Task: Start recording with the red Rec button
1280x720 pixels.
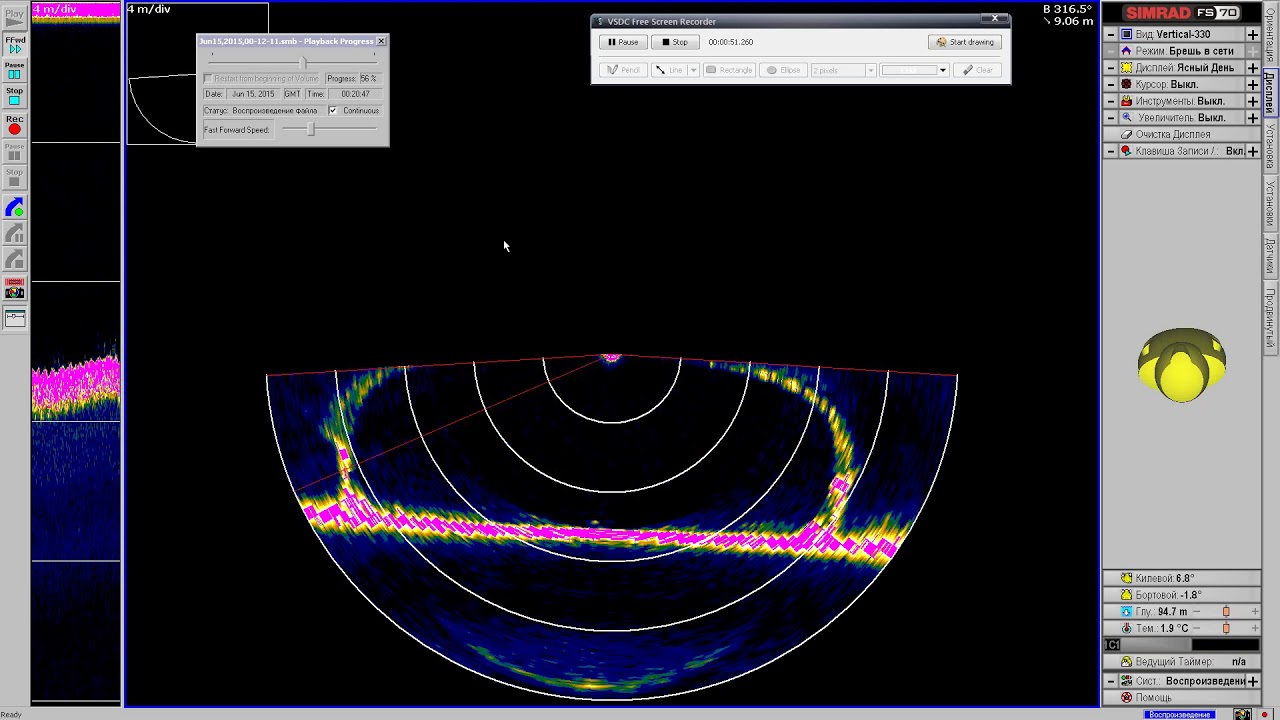Action: pyautogui.click(x=15, y=125)
